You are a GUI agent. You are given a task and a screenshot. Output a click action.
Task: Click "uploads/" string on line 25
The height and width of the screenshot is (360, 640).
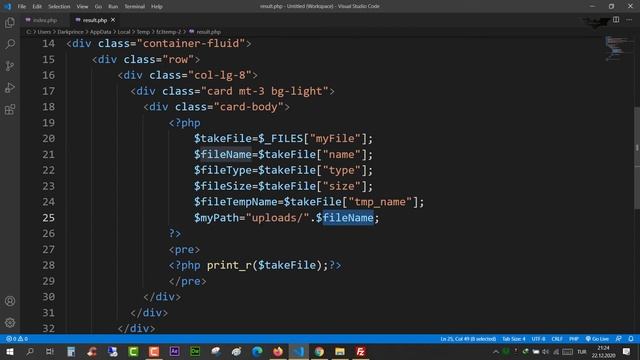click(277, 218)
